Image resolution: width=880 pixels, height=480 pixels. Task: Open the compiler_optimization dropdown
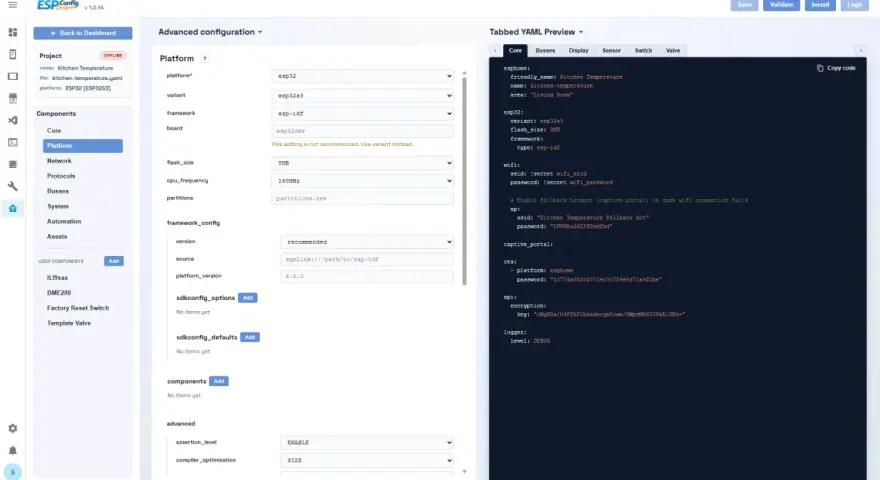[x=367, y=460]
